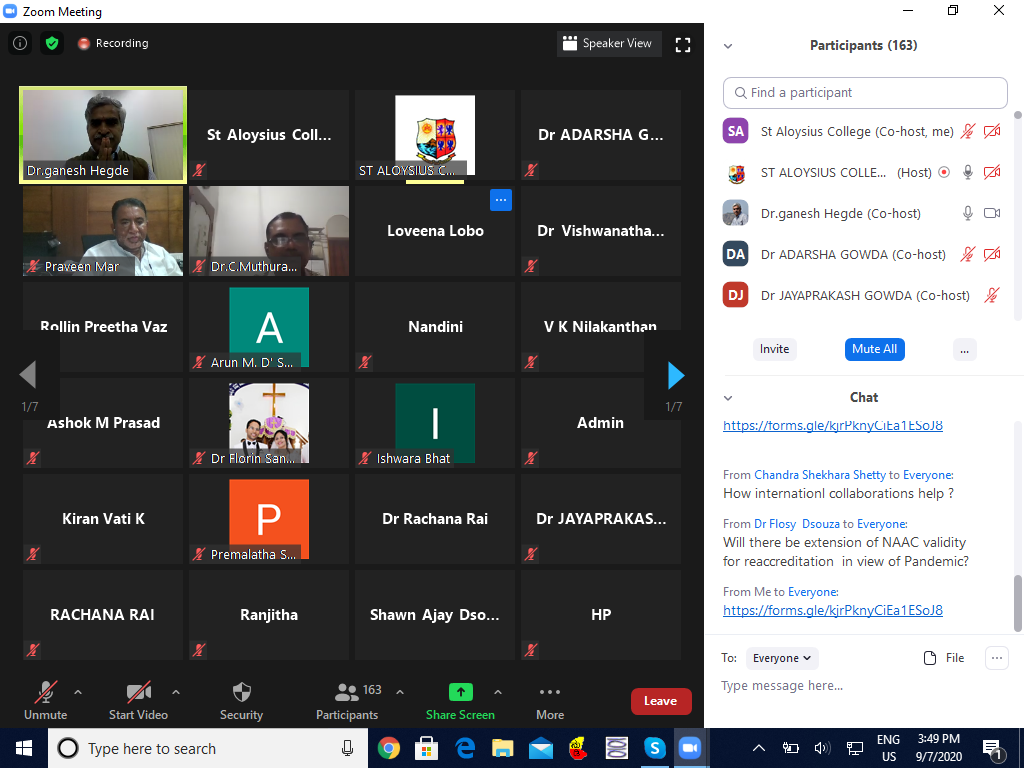Open the bottom forms.gle link from Me

pyautogui.click(x=833, y=610)
